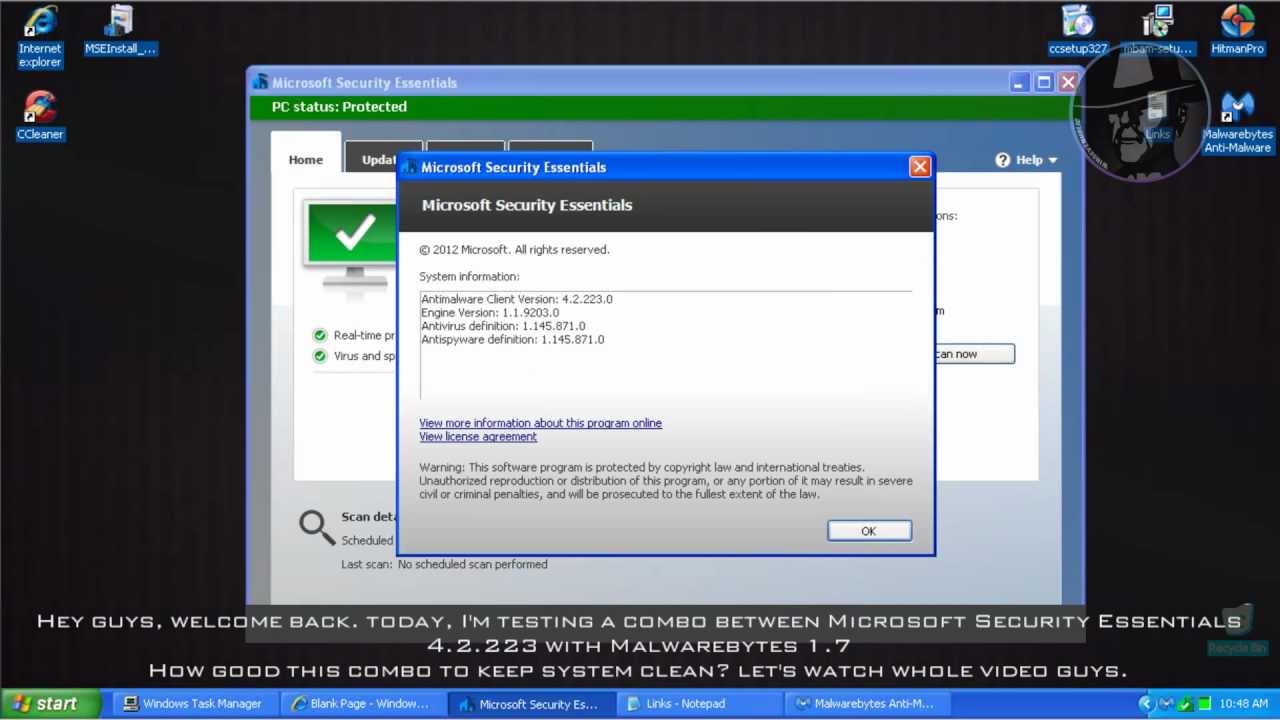Select the Malwarebytes Anti-Malware desktop icon
Image resolution: width=1280 pixels, height=720 pixels.
(x=1237, y=122)
